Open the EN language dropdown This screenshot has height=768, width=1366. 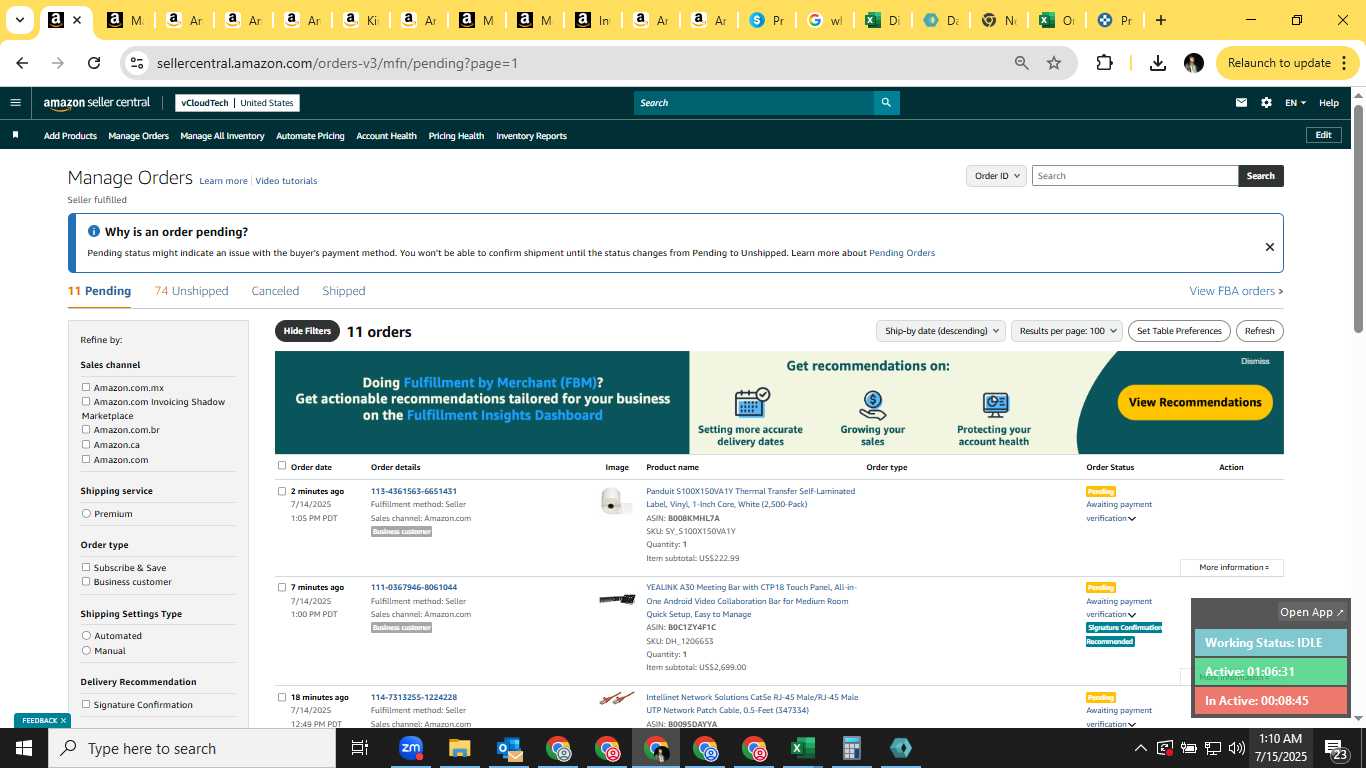1295,103
